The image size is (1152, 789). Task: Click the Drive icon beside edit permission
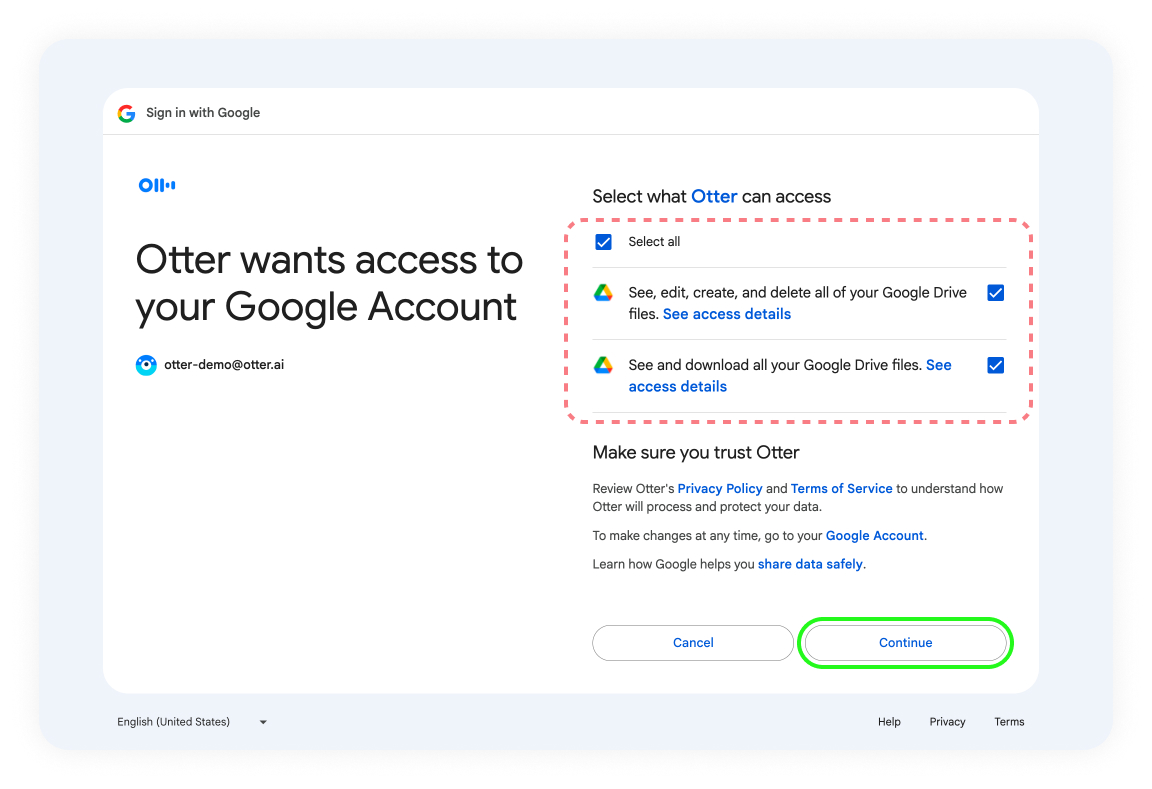[x=603, y=292]
